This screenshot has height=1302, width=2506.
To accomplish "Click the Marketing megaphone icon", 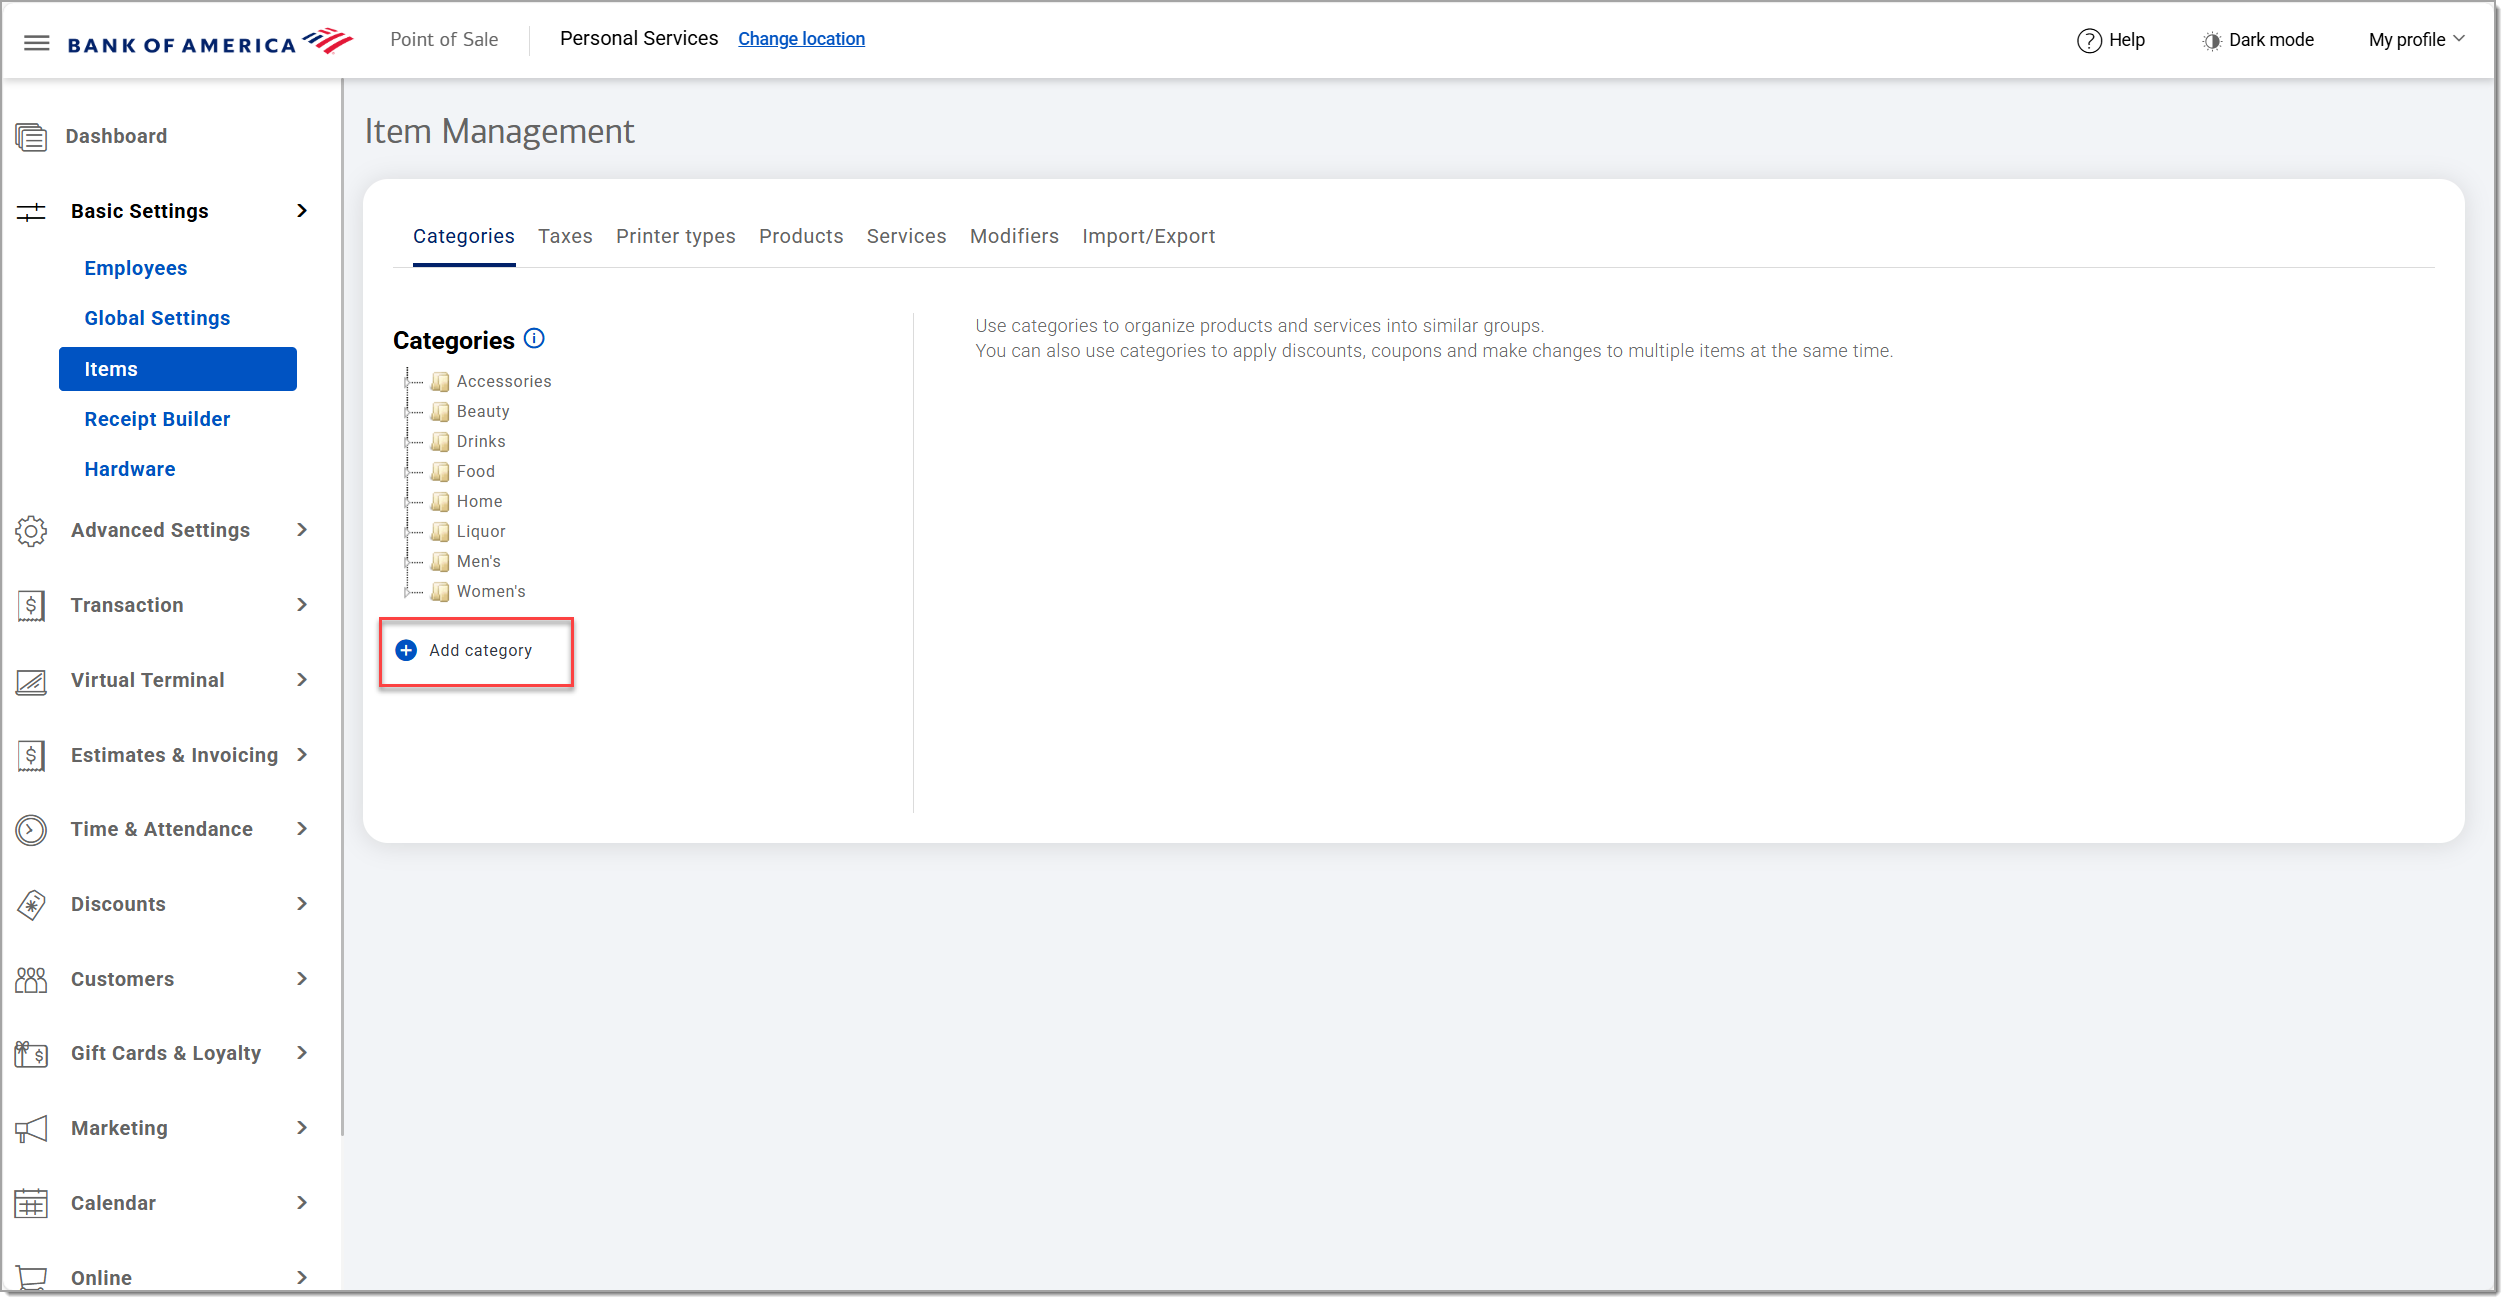I will [x=31, y=1129].
